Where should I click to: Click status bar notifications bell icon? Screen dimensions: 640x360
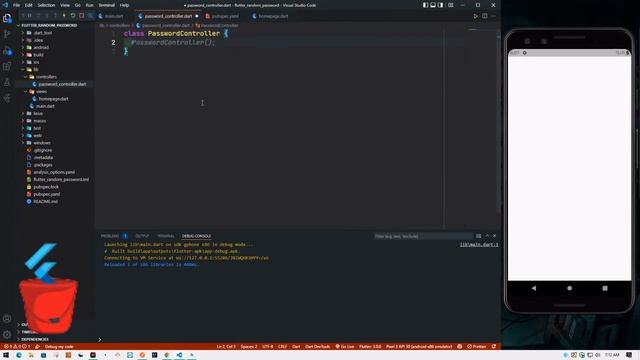pos(494,347)
